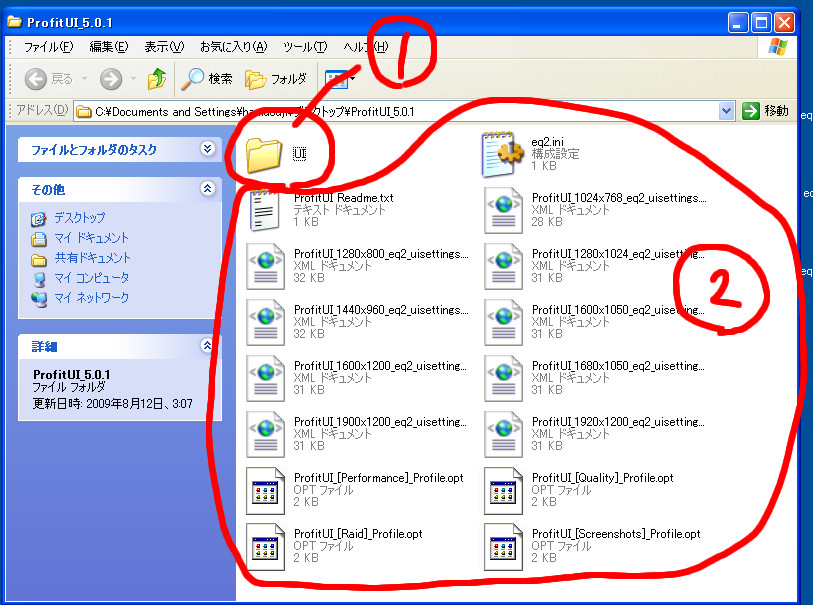
Task: Select ProfitUI Readme.txt file
Action: click(320, 209)
